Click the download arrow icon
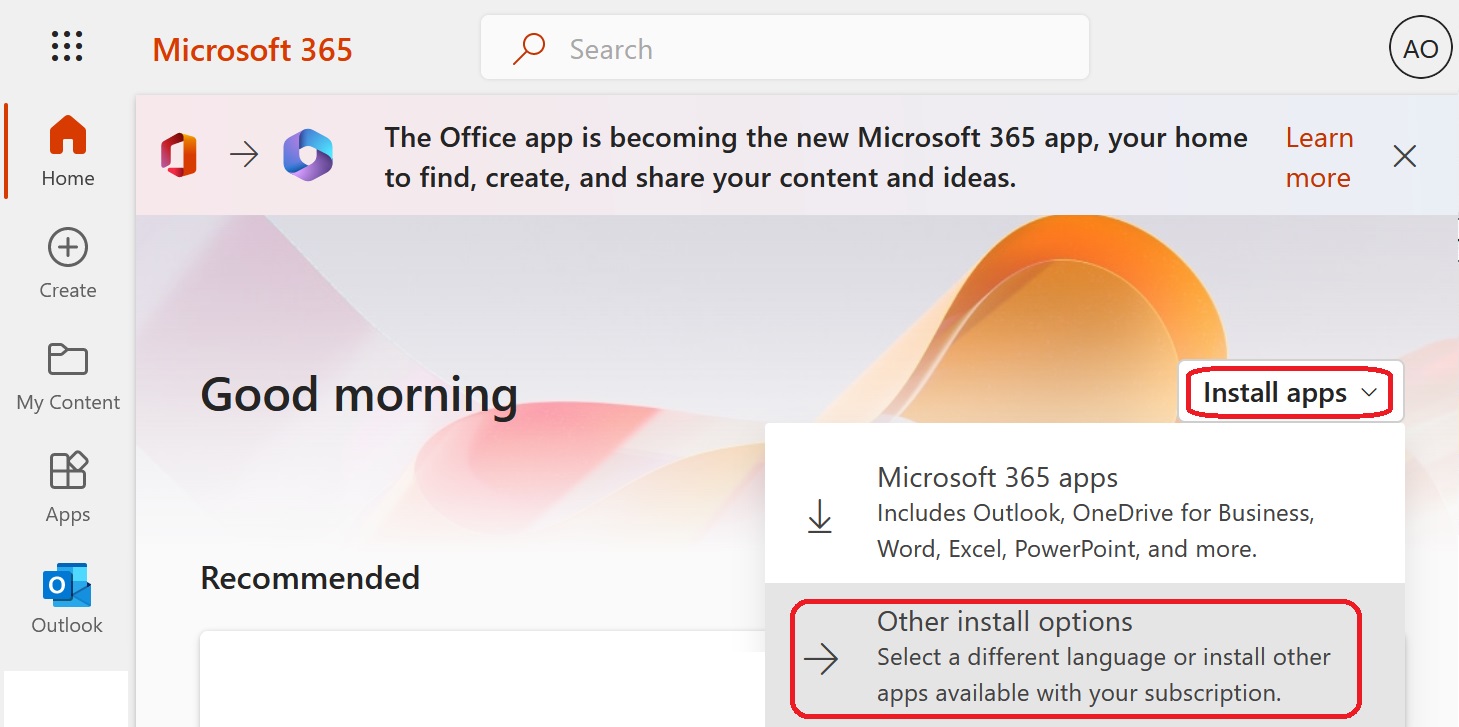Screen dimensions: 1459x727 click(820, 515)
